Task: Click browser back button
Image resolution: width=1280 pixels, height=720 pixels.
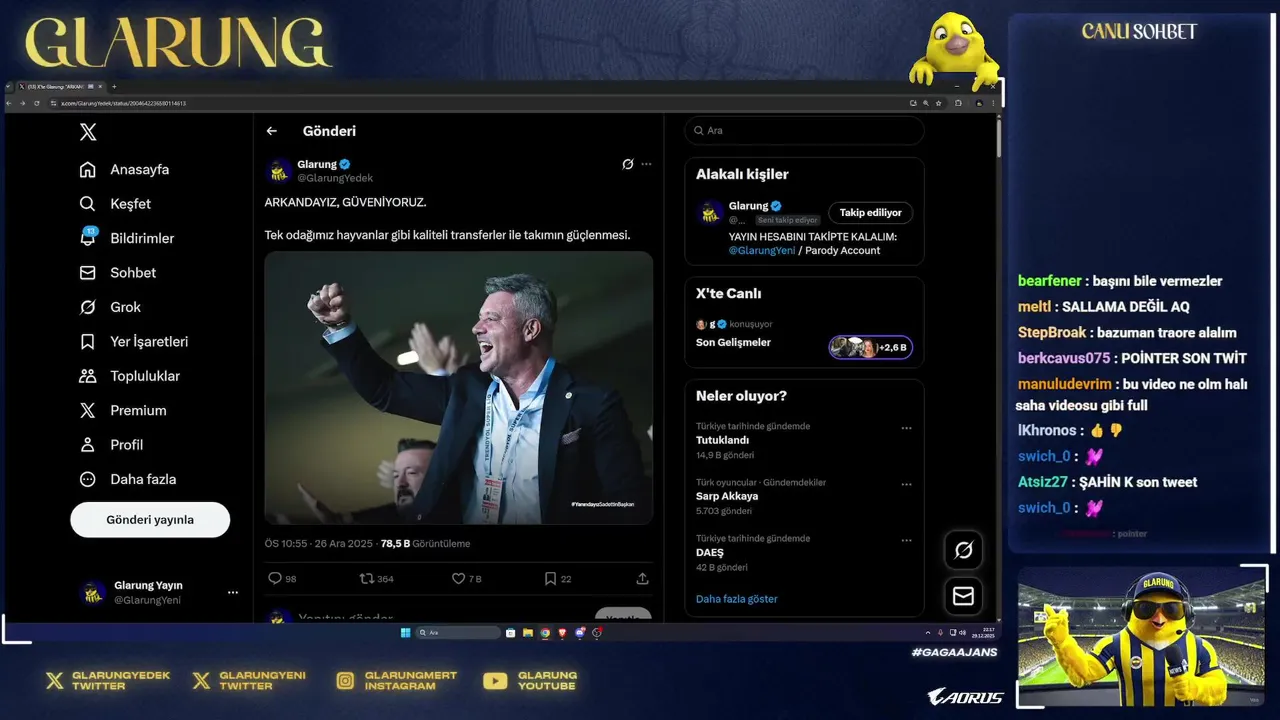Action: (x=10, y=103)
